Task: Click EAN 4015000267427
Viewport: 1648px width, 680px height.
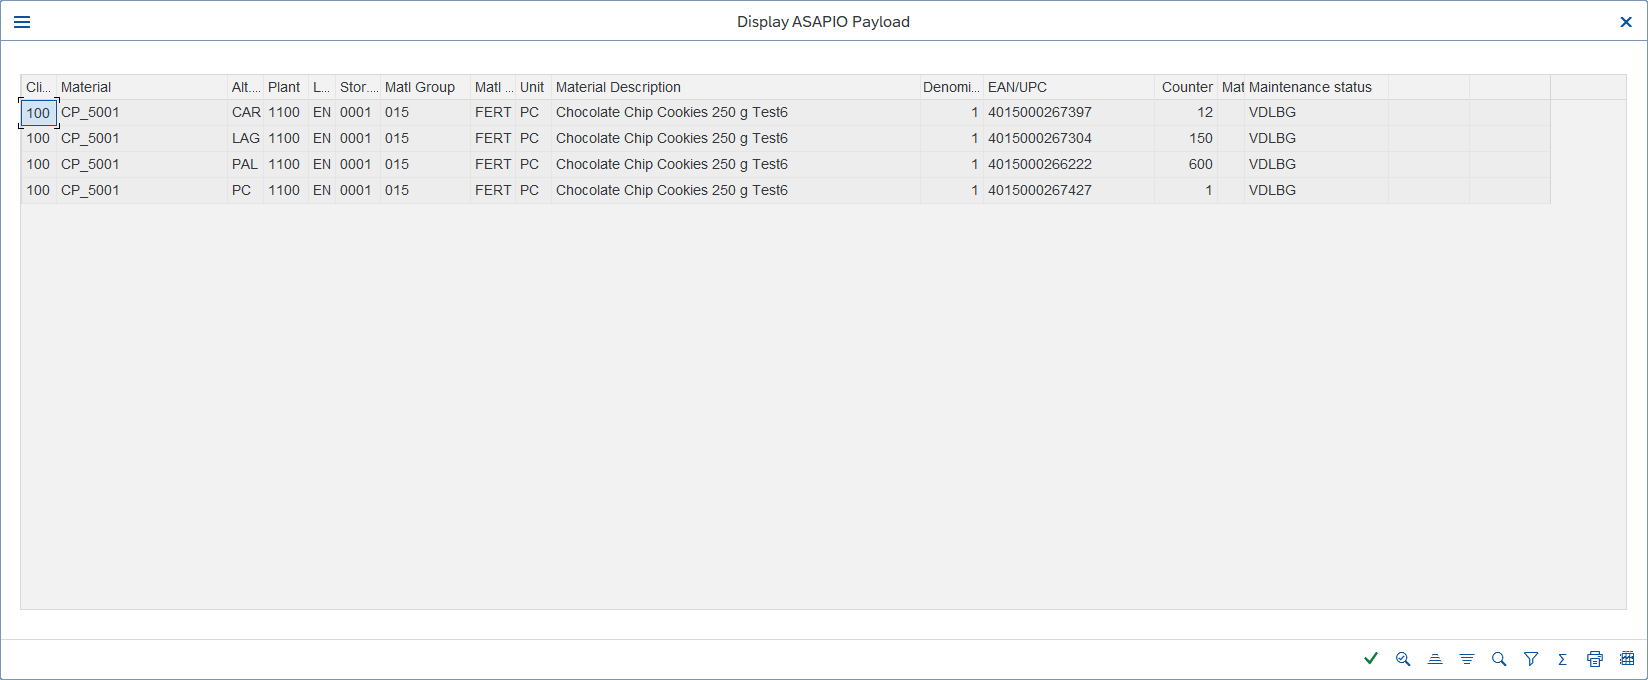Action: coord(1069,191)
